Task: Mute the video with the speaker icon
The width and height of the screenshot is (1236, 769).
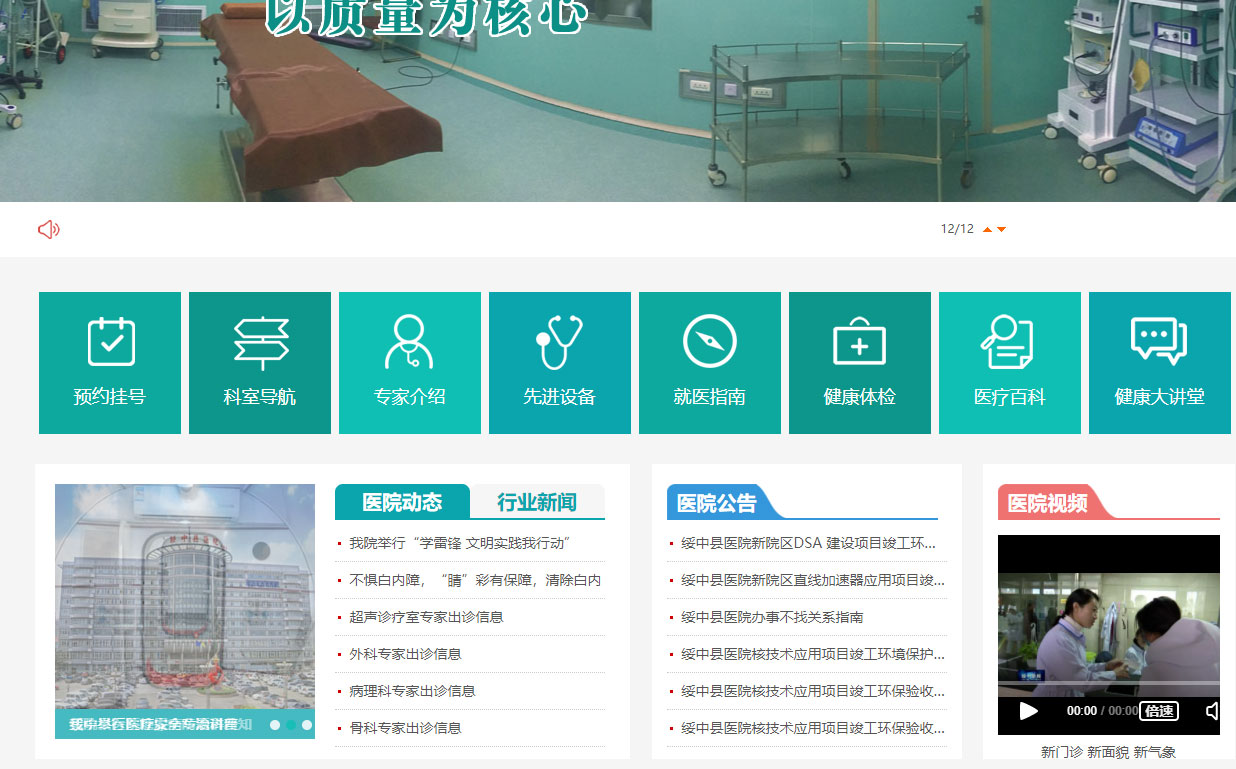Action: [1212, 711]
